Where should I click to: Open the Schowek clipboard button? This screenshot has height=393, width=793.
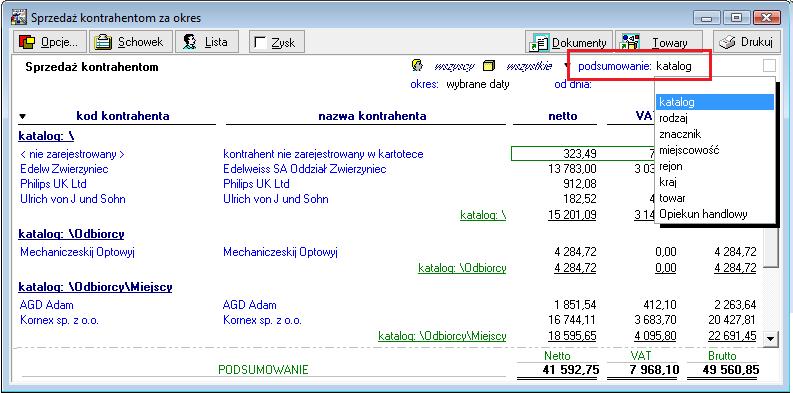pyautogui.click(x=131, y=42)
